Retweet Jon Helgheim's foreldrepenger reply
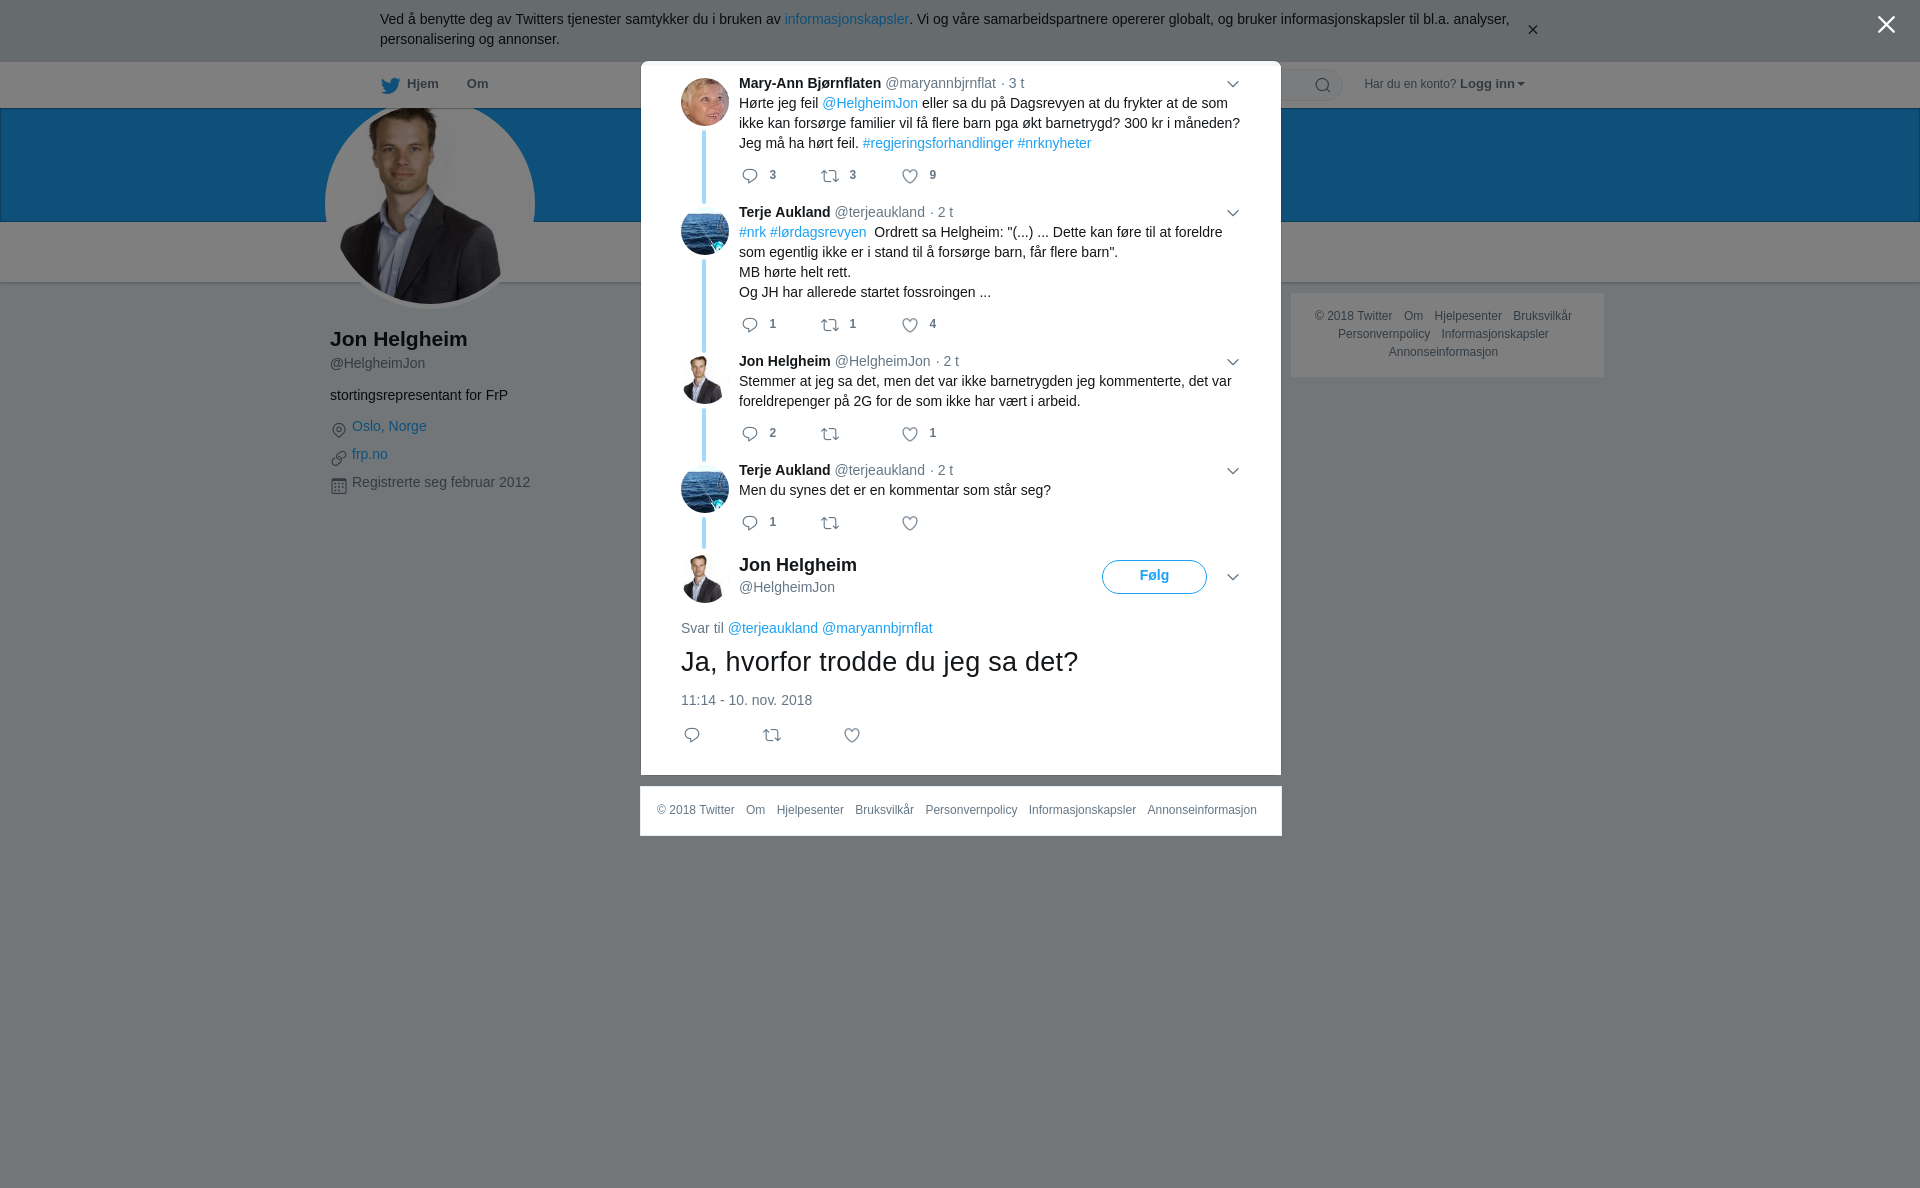1920x1188 pixels. pyautogui.click(x=830, y=434)
